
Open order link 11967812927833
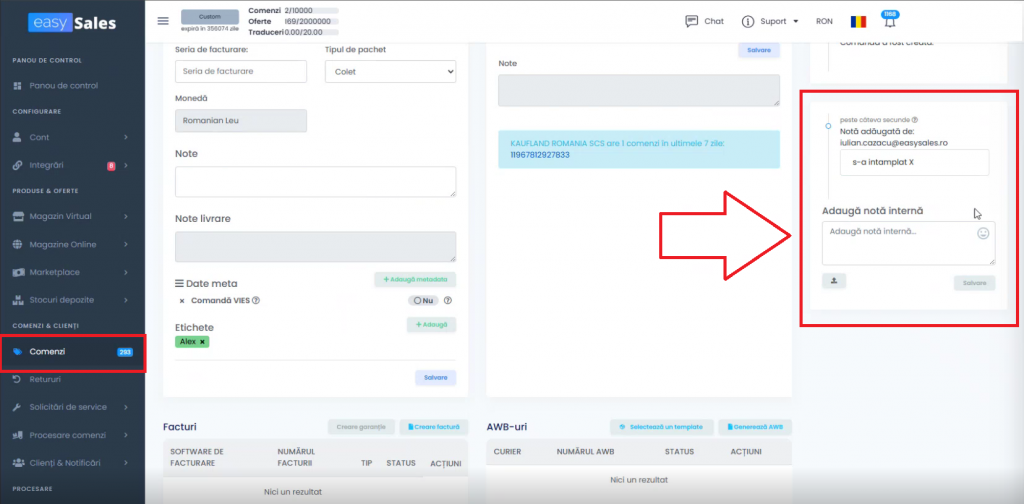point(540,155)
